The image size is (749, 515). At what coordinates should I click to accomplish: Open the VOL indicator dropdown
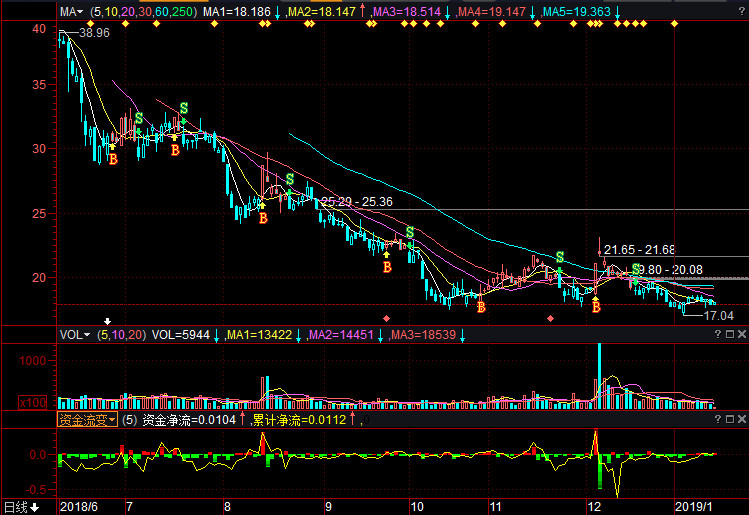74,334
